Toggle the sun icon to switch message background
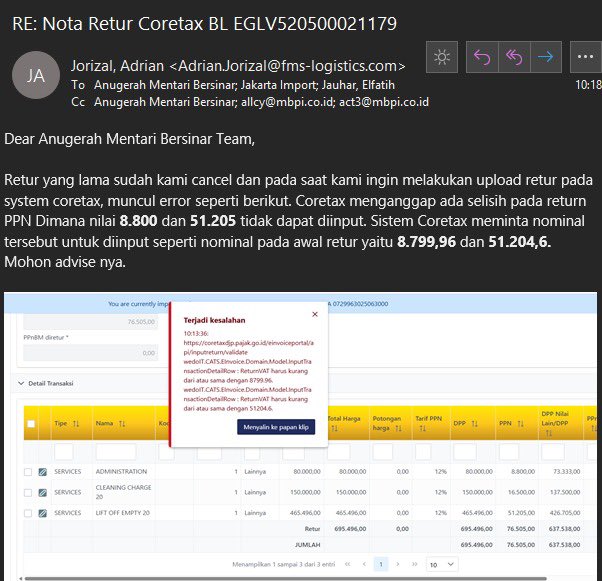Image resolution: width=602 pixels, height=581 pixels. [442, 57]
